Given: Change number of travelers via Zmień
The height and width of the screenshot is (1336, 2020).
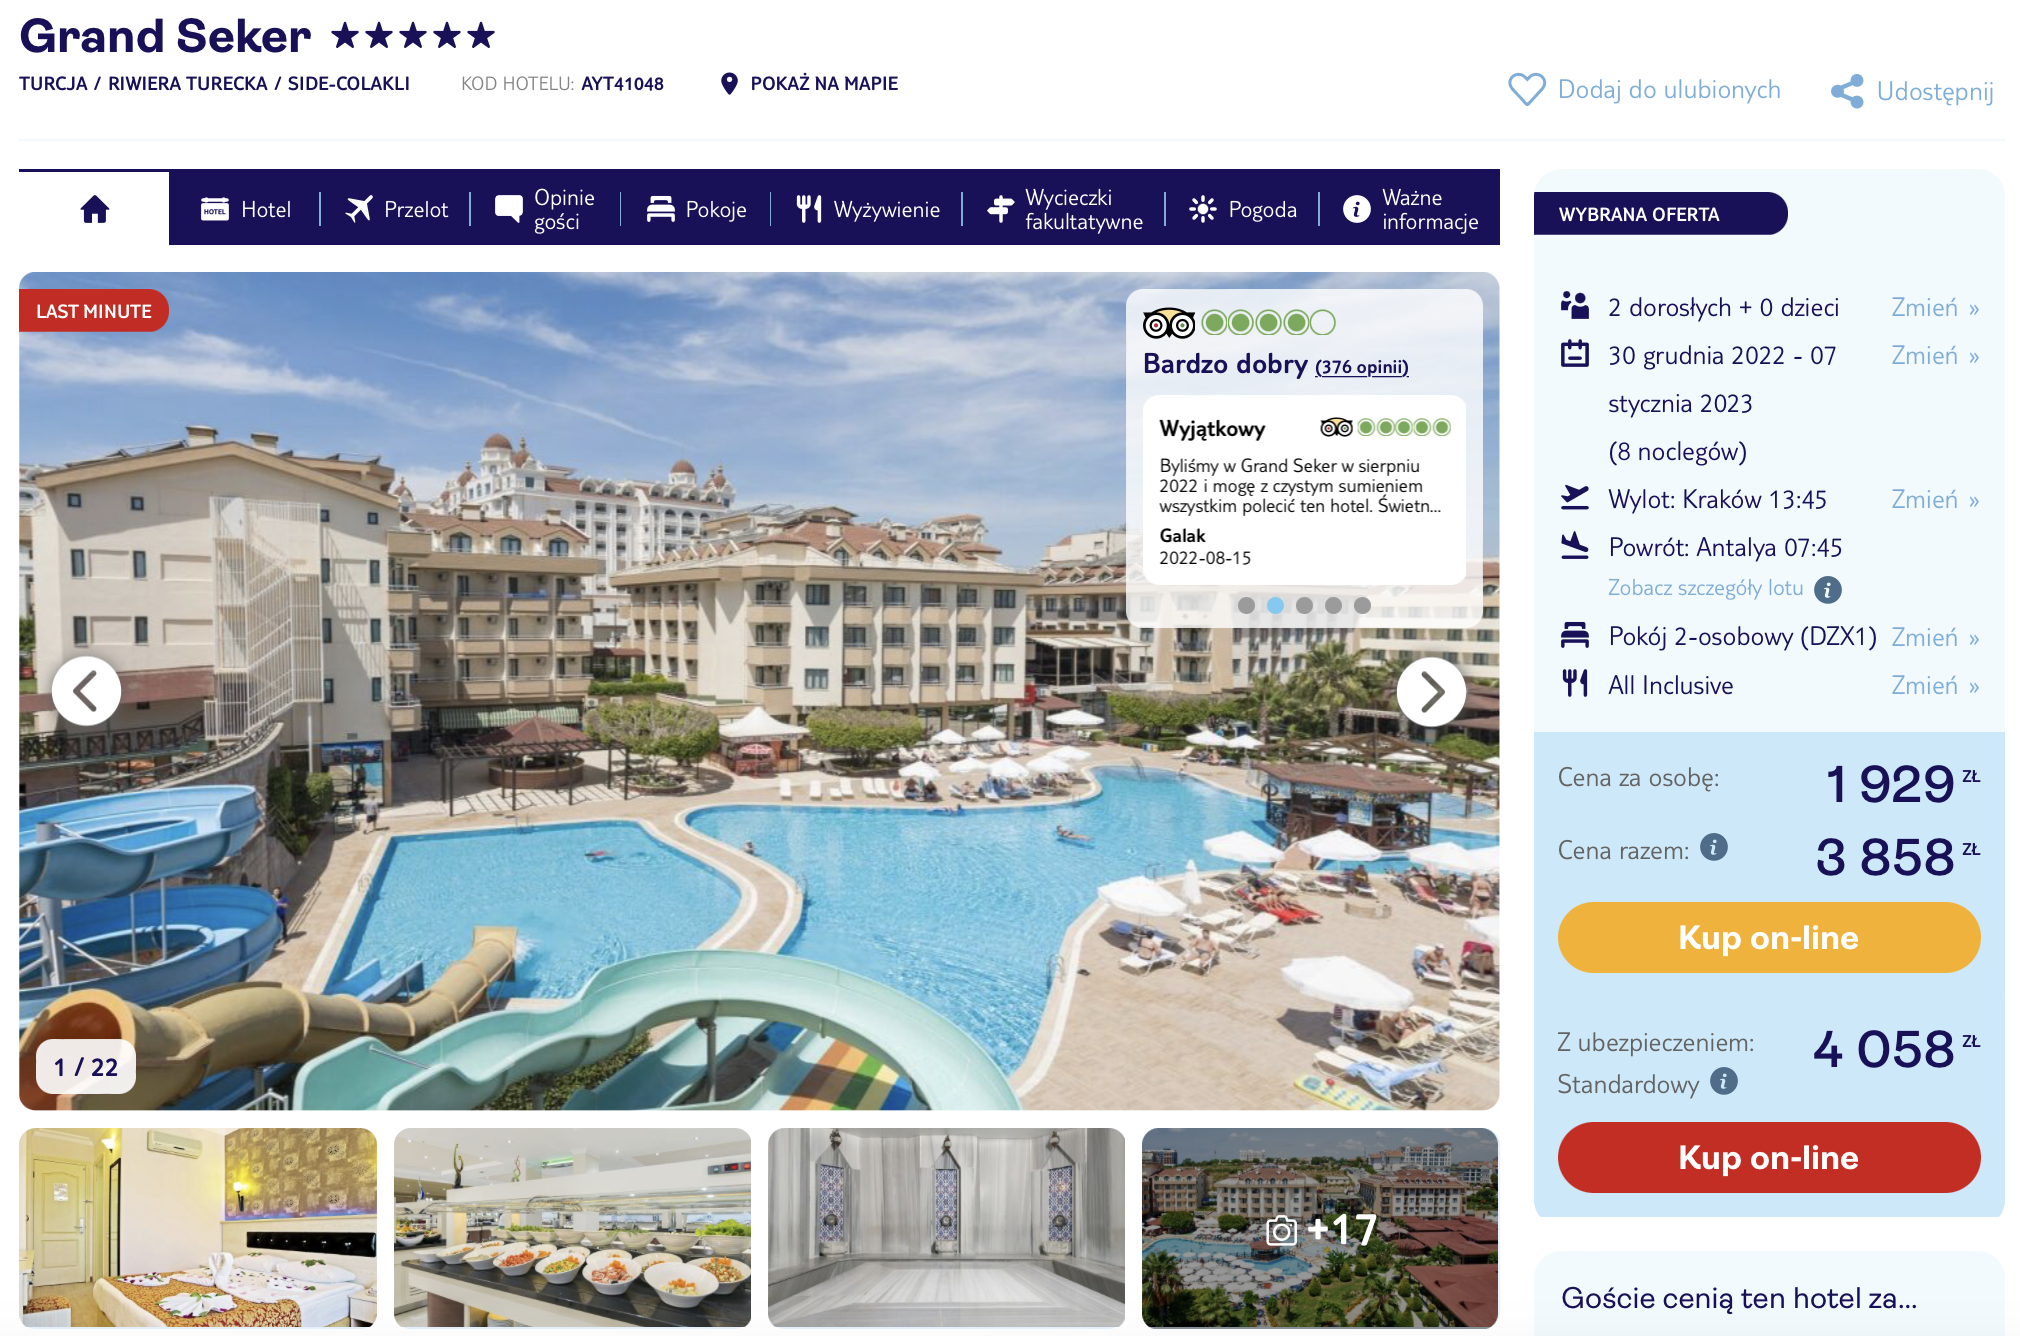Looking at the screenshot, I should point(1934,307).
